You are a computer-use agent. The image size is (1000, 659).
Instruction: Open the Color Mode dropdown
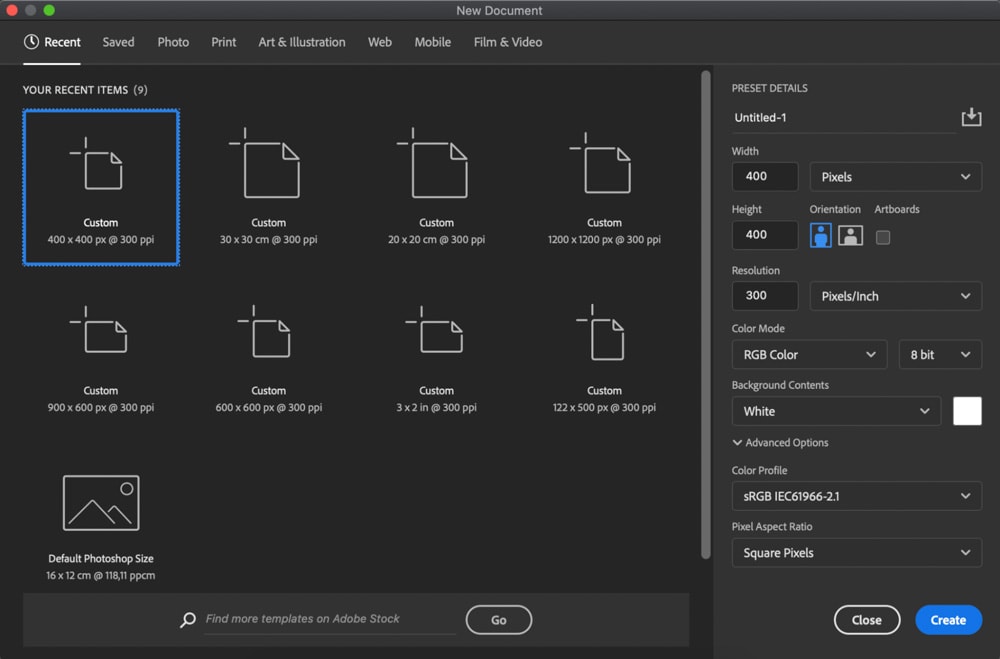coord(809,354)
